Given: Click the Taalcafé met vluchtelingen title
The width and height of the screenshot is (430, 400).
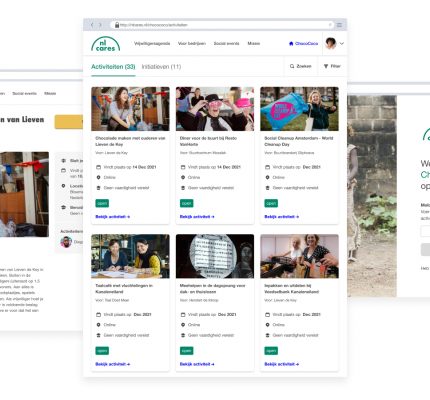Looking at the screenshot, I should [x=124, y=289].
